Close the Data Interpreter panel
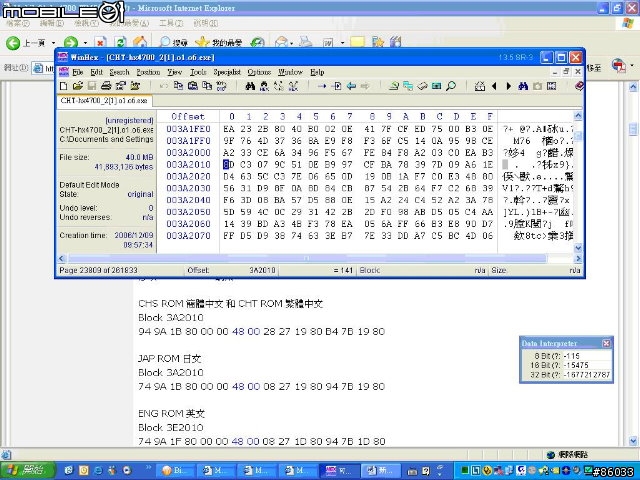 tap(606, 343)
